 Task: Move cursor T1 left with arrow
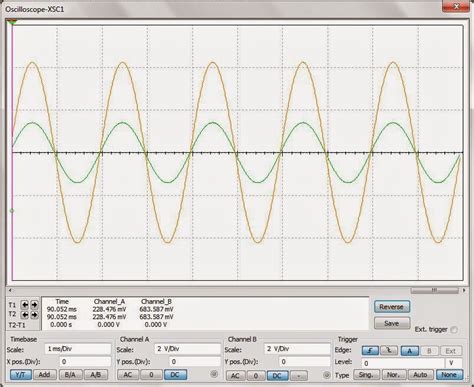(x=24, y=304)
